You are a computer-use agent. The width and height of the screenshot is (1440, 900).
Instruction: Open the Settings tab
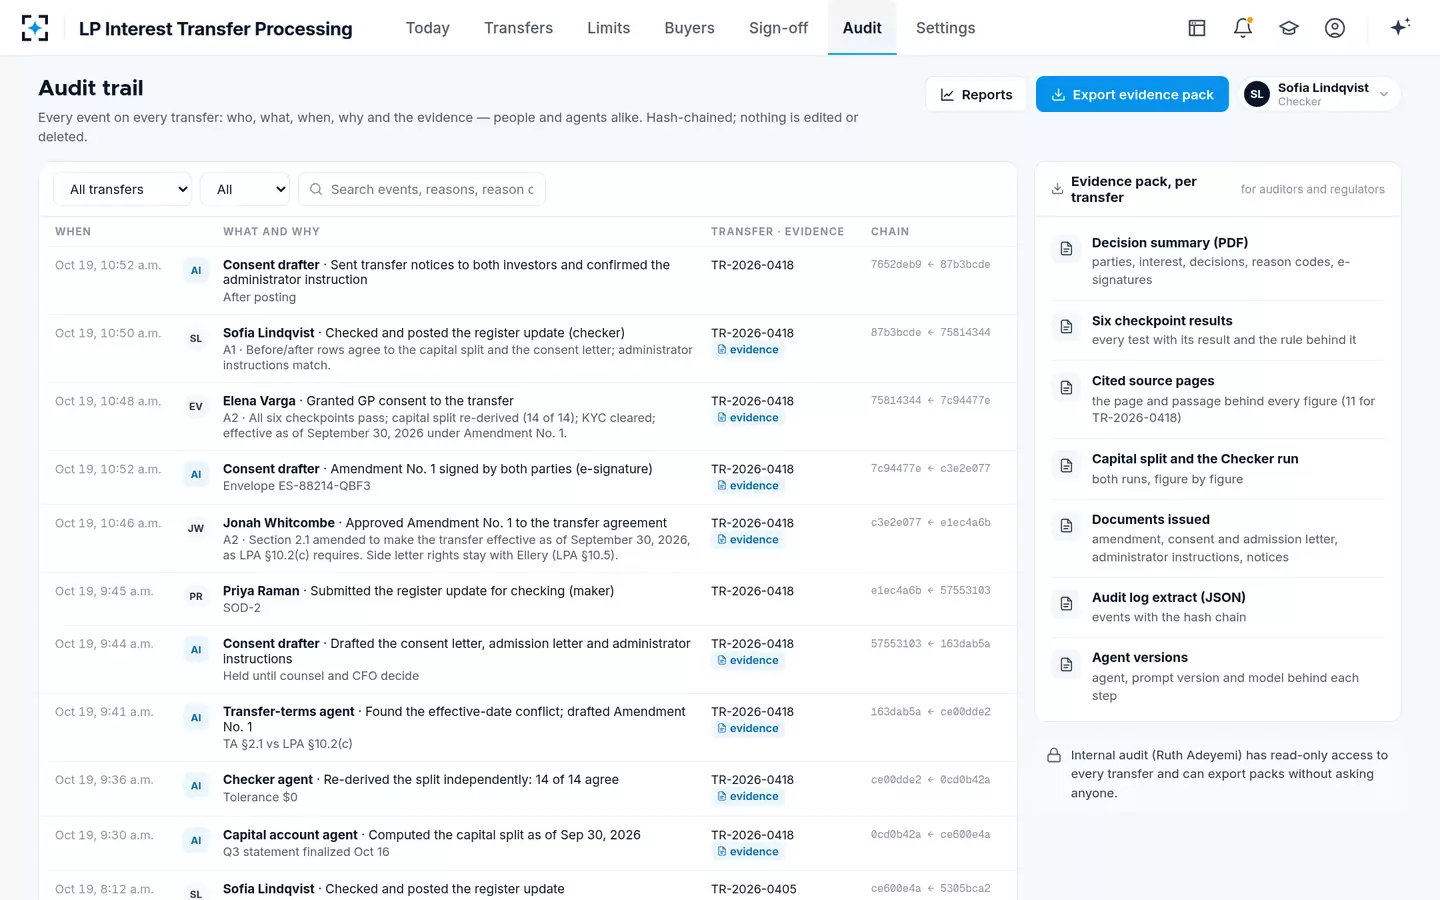pyautogui.click(x=945, y=28)
